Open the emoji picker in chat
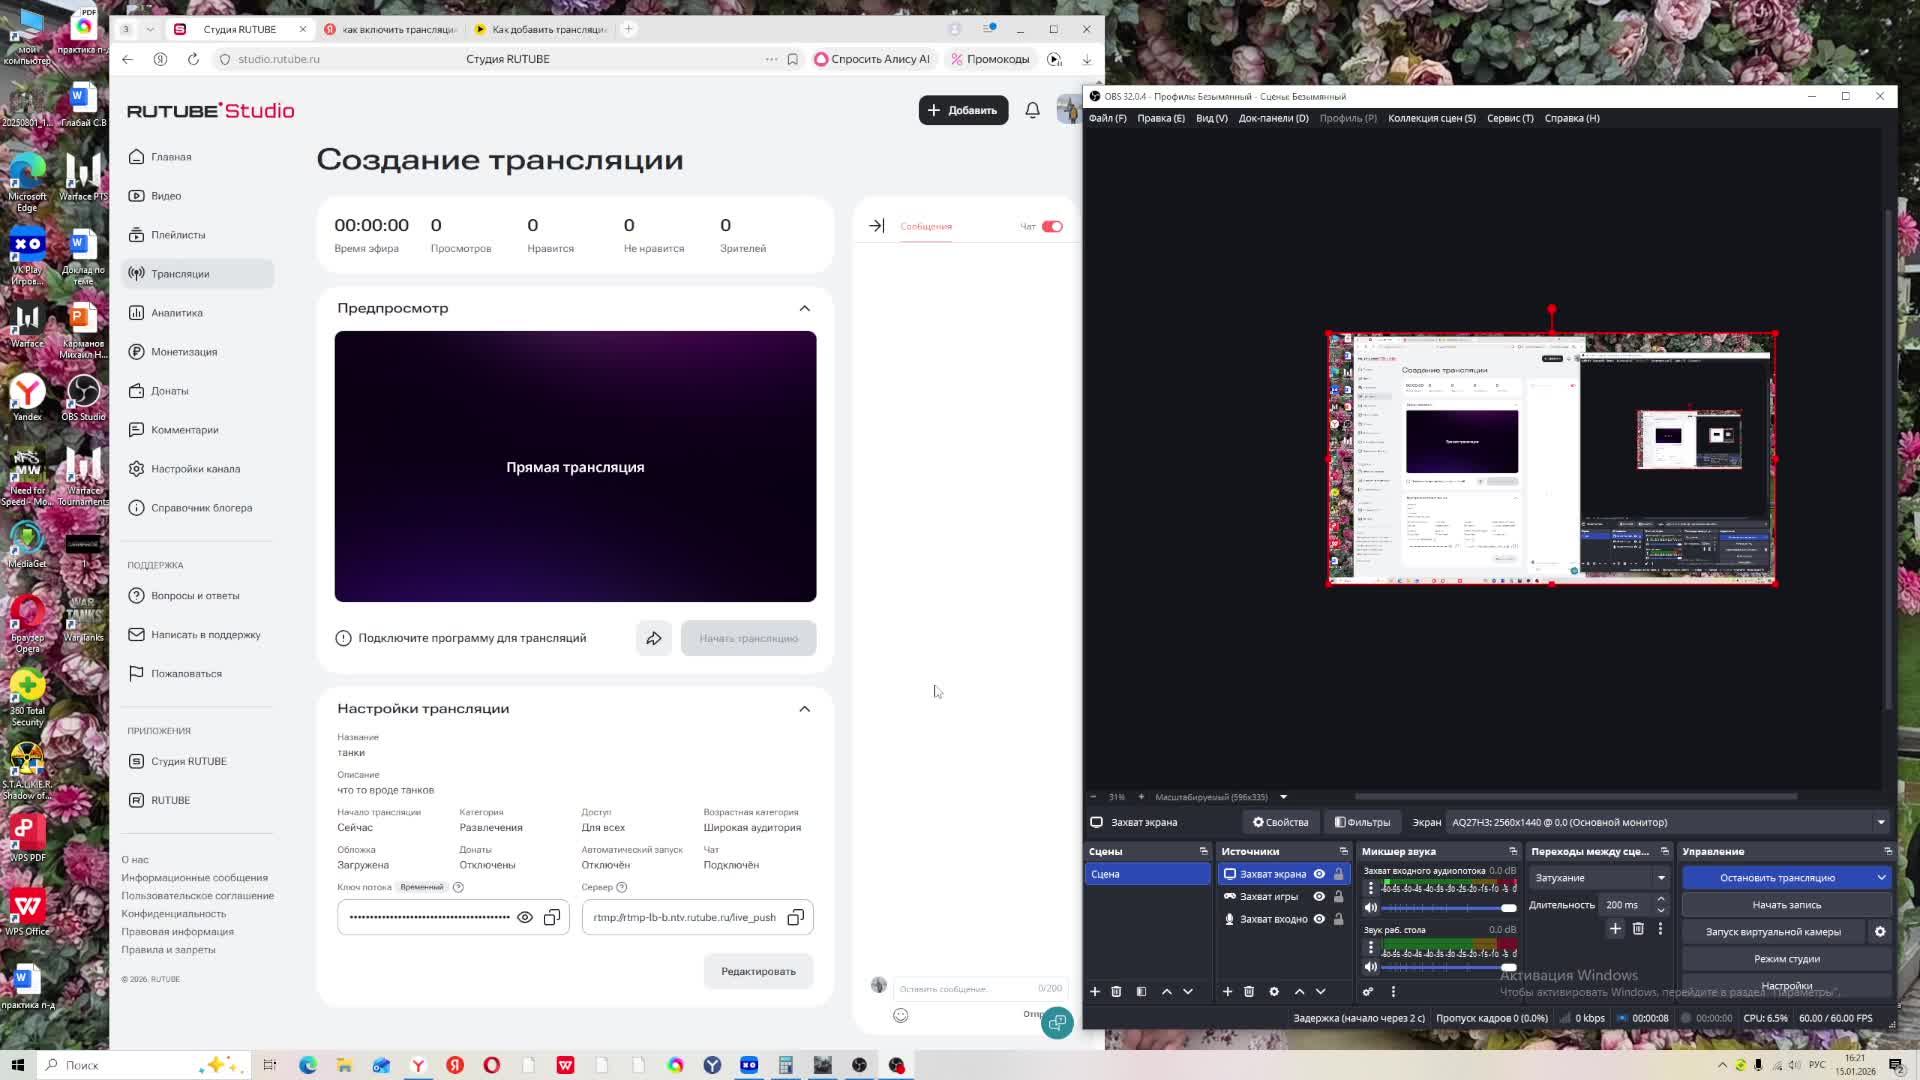 click(x=901, y=1015)
